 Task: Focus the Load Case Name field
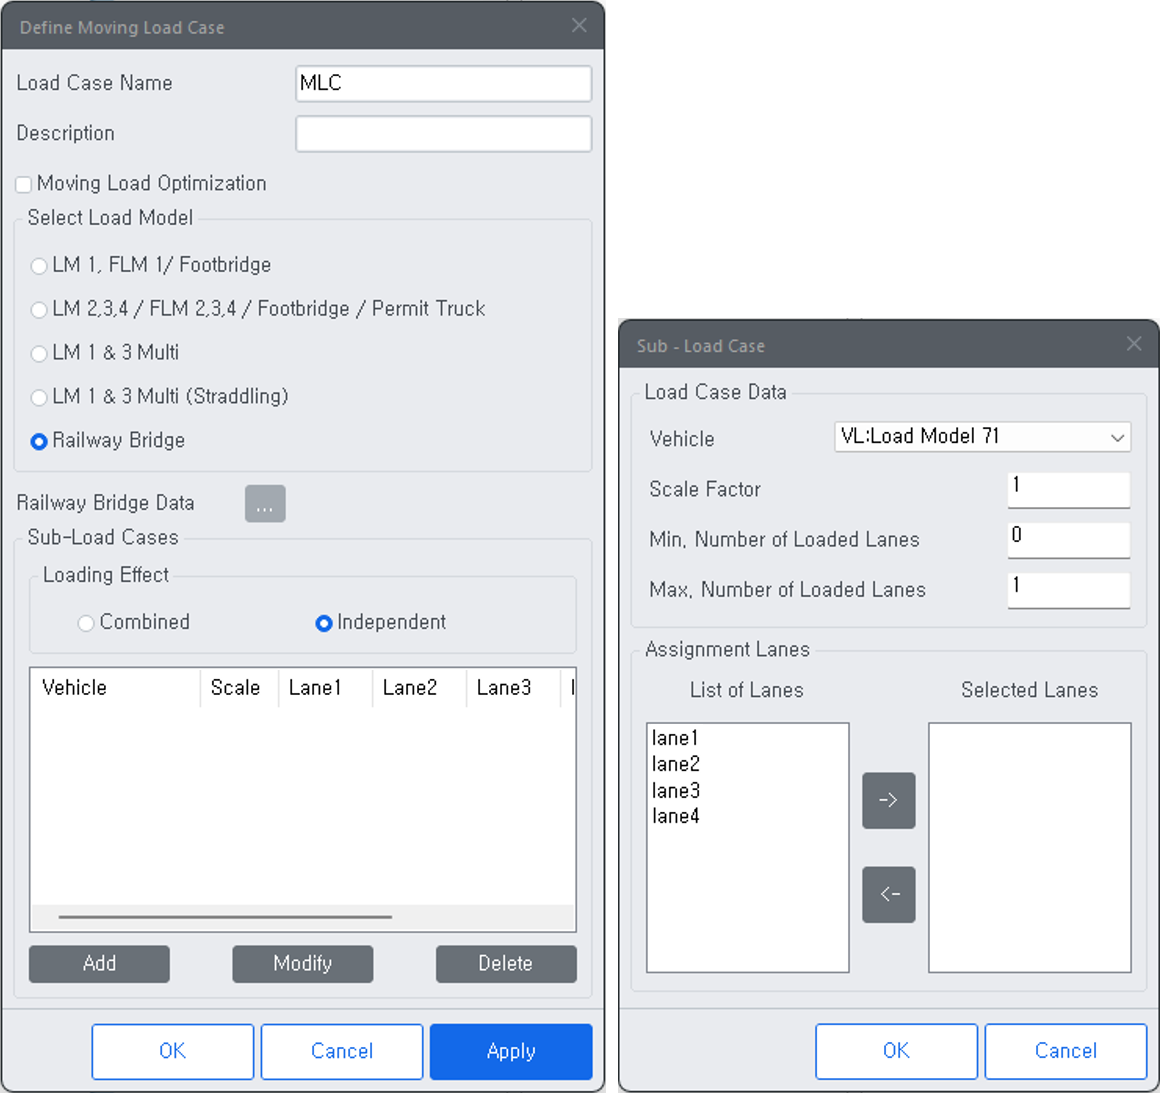tap(443, 83)
